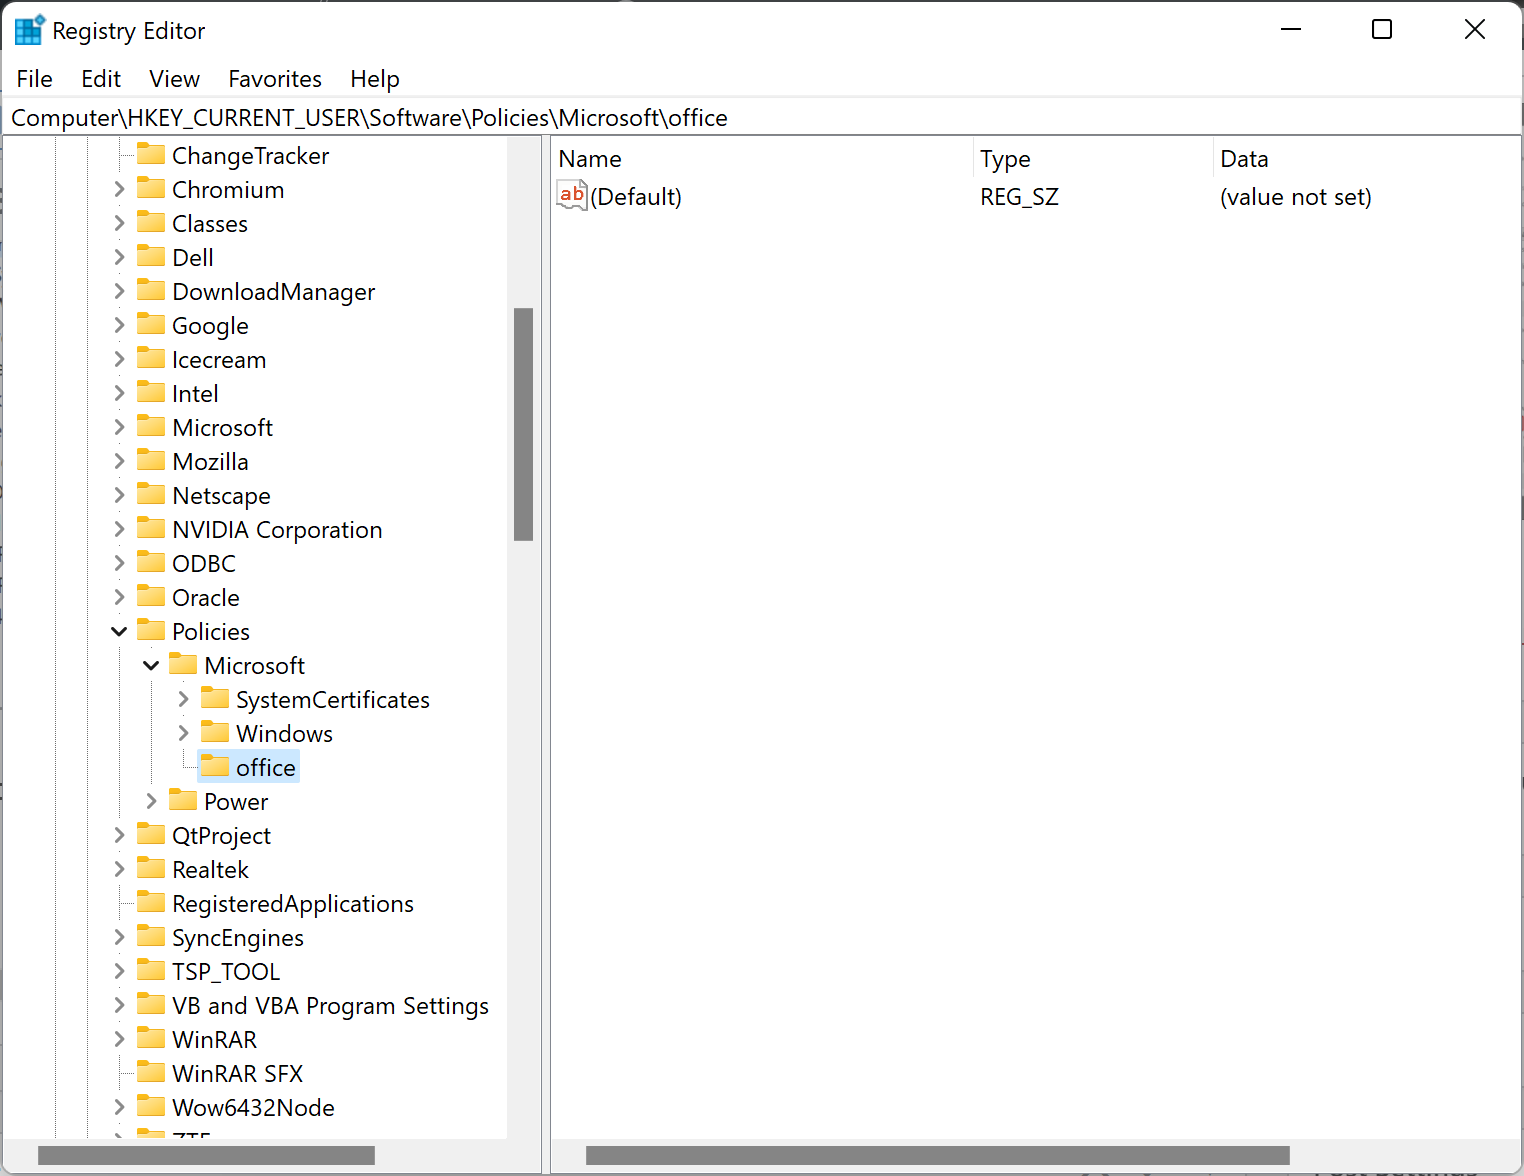The image size is (1524, 1176).
Task: Click the Power folder icon
Action: [183, 800]
